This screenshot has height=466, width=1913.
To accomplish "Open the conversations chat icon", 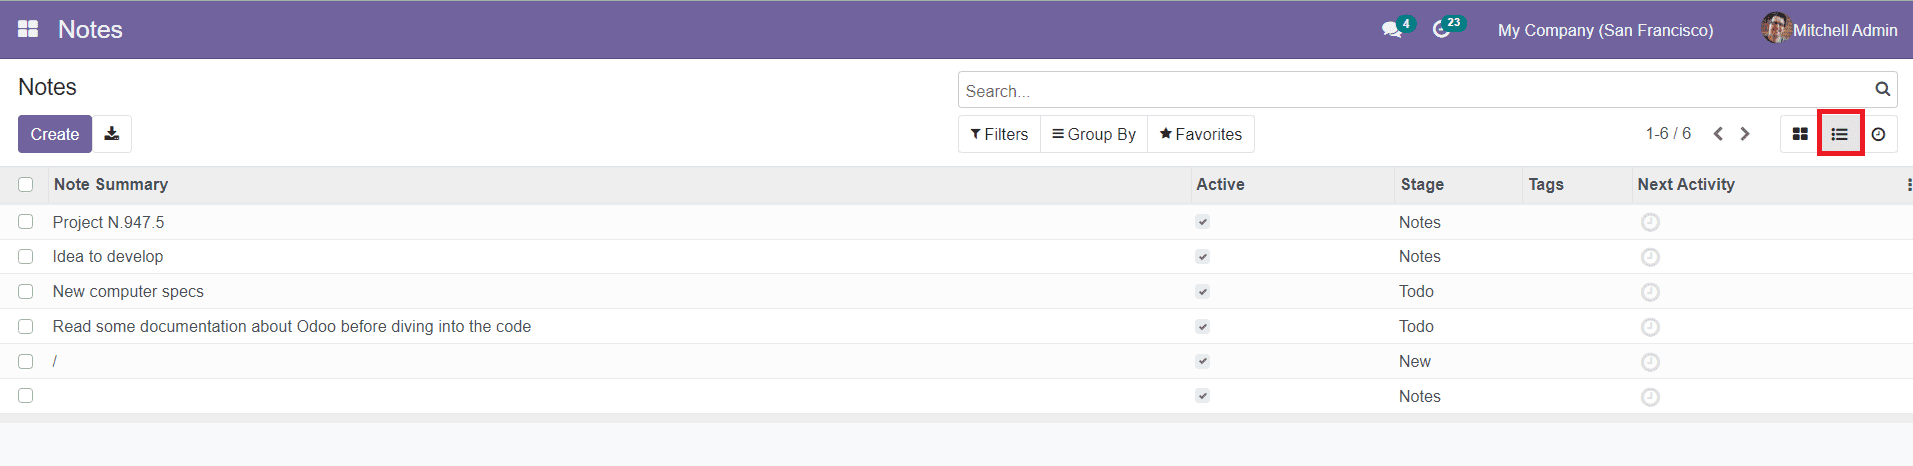I will 1392,30.
